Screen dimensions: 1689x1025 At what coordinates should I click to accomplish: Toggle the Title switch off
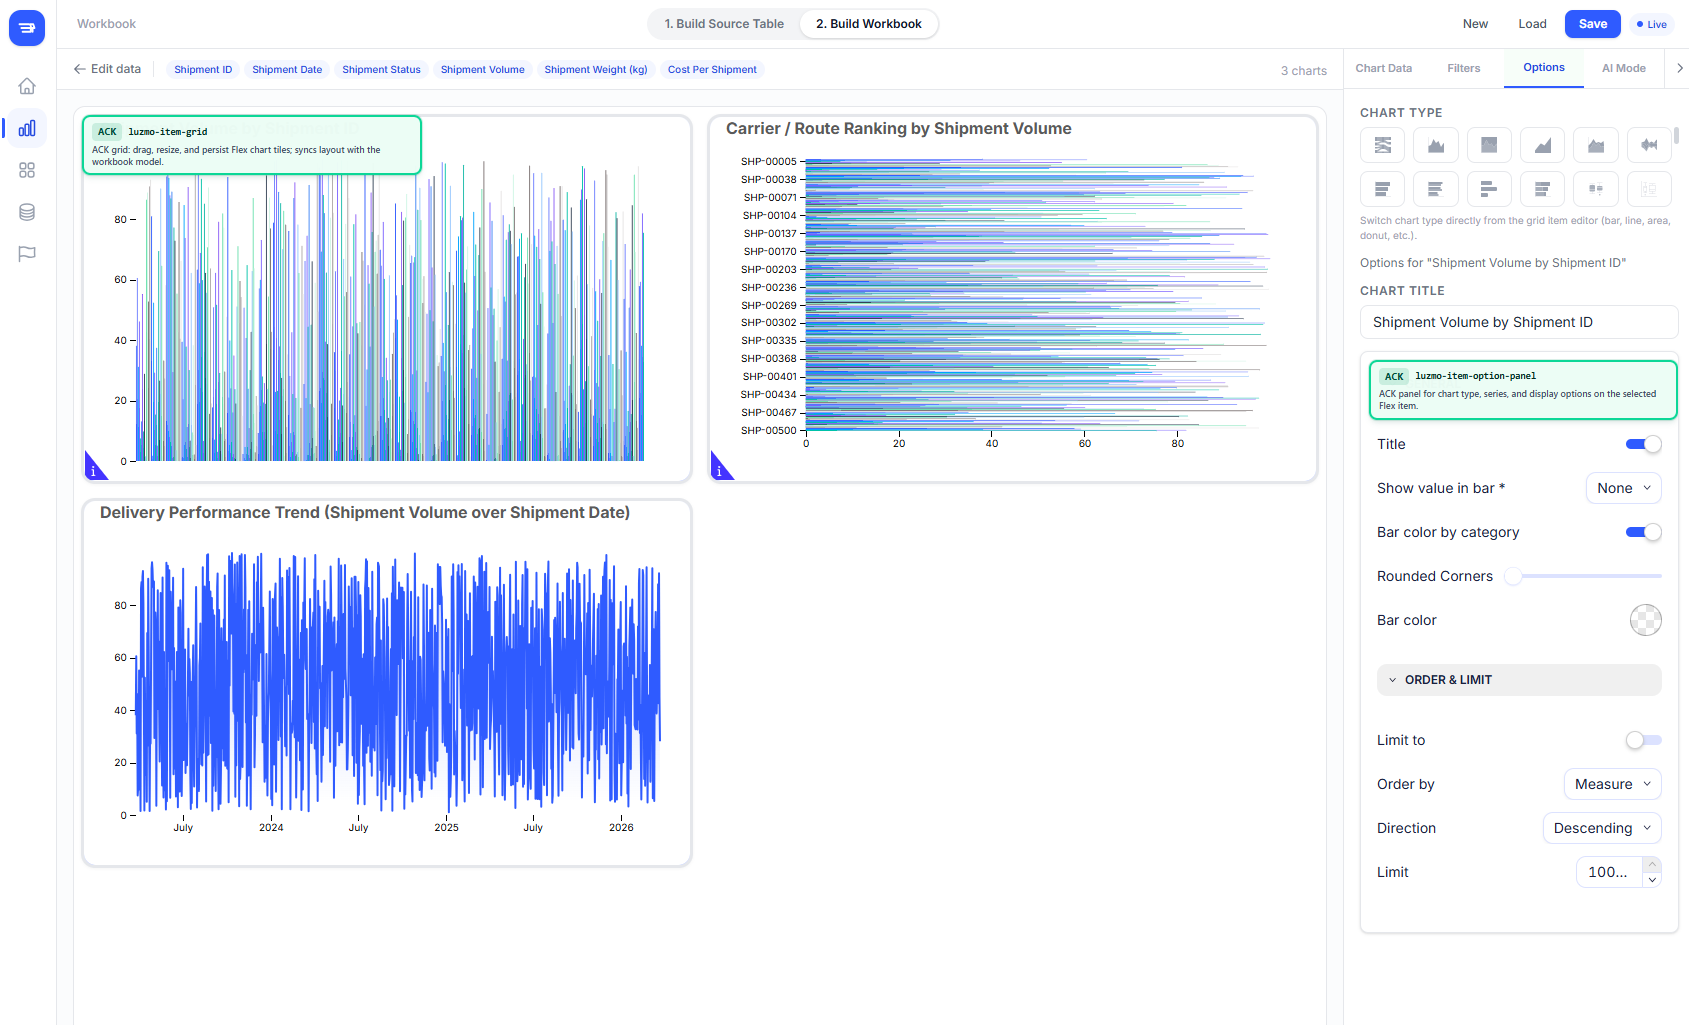(x=1643, y=444)
